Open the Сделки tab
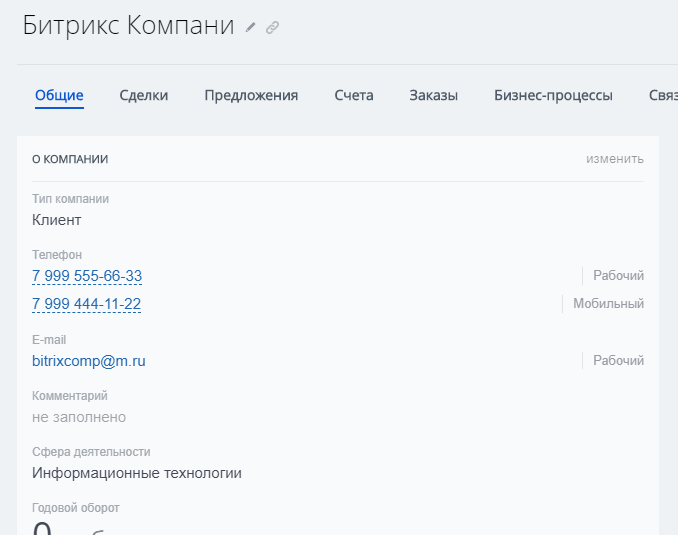The width and height of the screenshot is (678, 535). (144, 96)
